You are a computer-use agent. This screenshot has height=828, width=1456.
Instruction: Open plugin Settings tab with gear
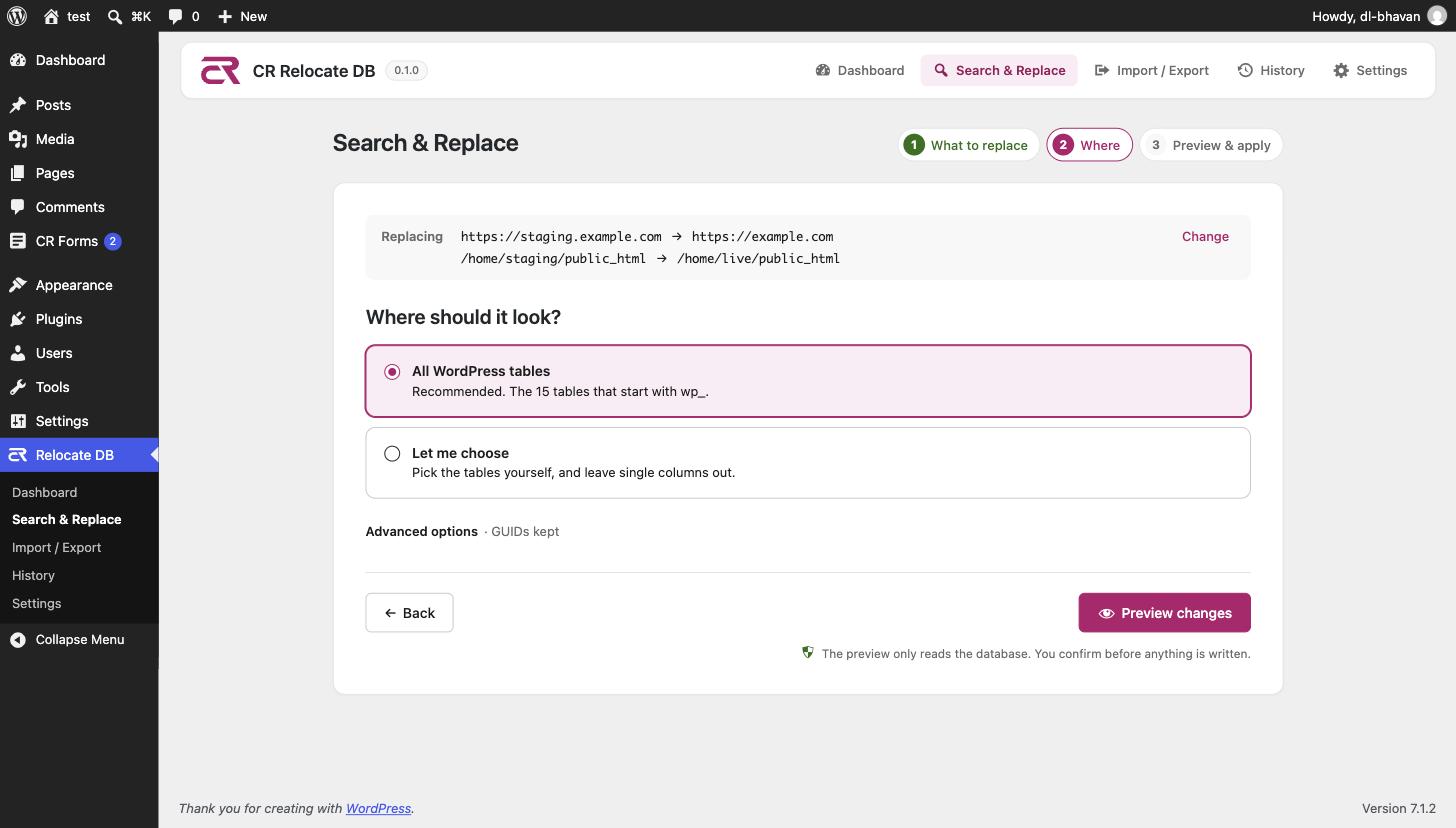pos(1370,70)
